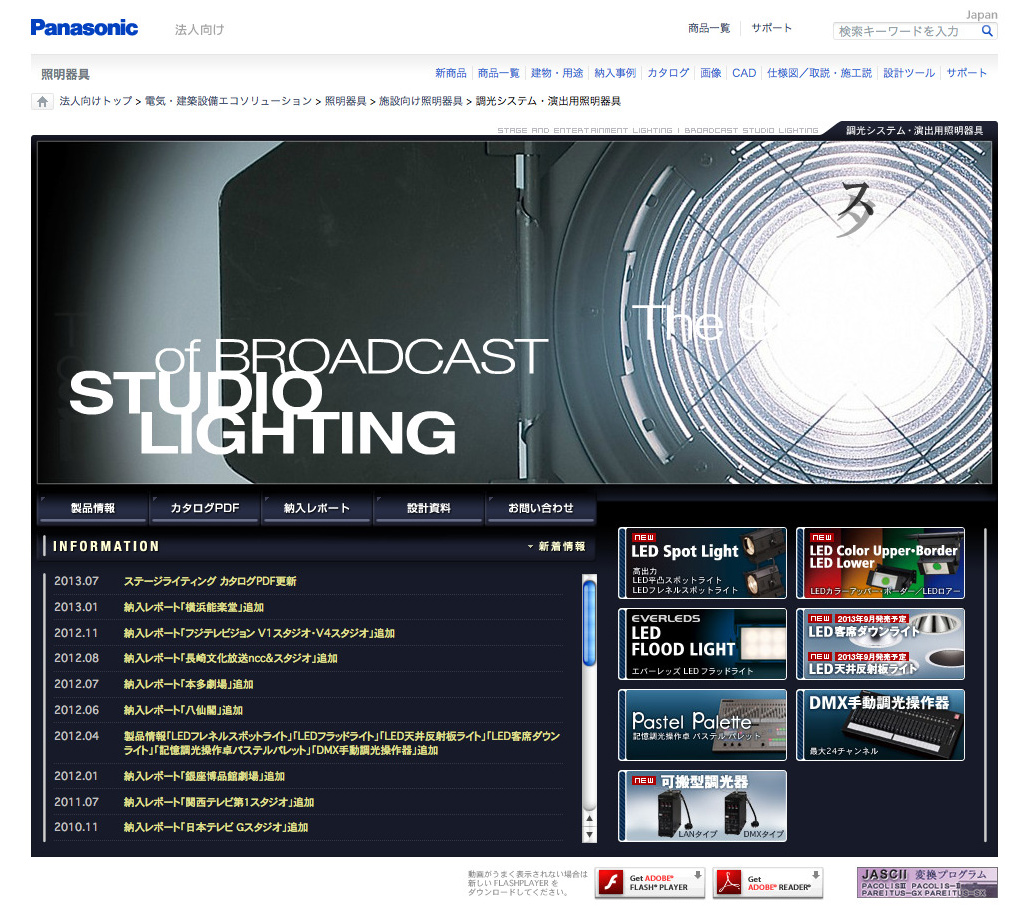Open the Pastel Palette product banner
1029x924 pixels.
702,725
